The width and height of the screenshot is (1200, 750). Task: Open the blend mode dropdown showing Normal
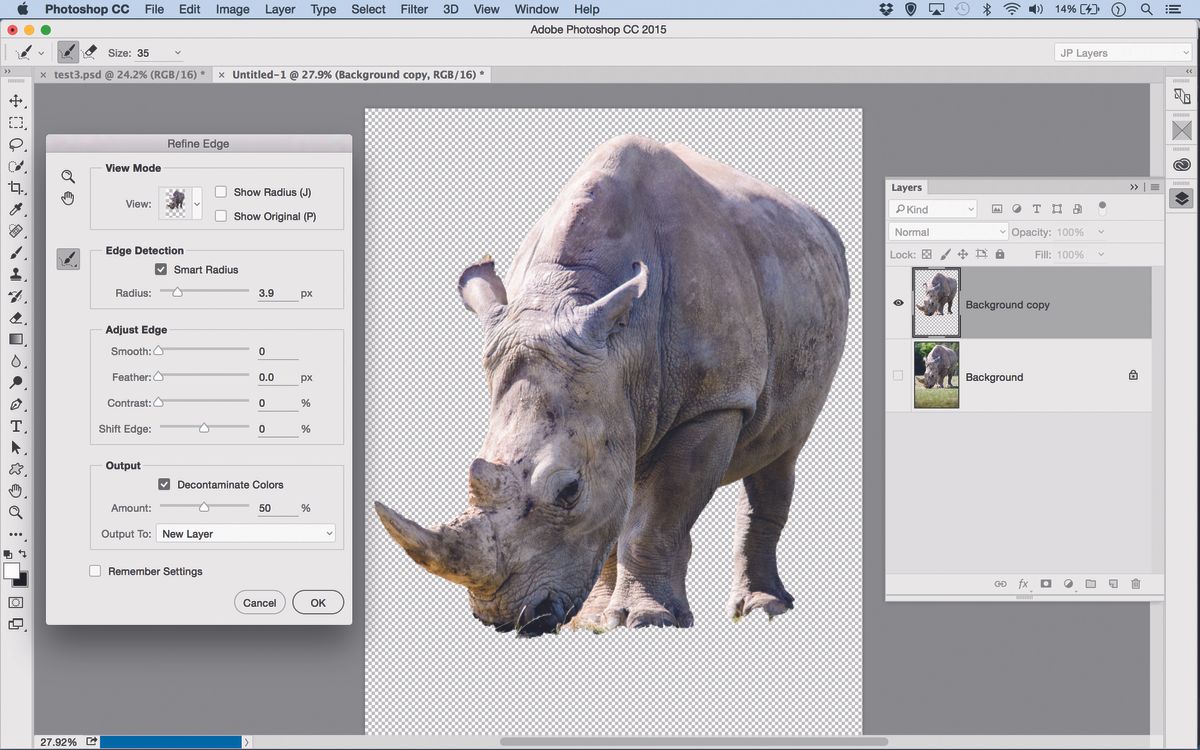(947, 231)
